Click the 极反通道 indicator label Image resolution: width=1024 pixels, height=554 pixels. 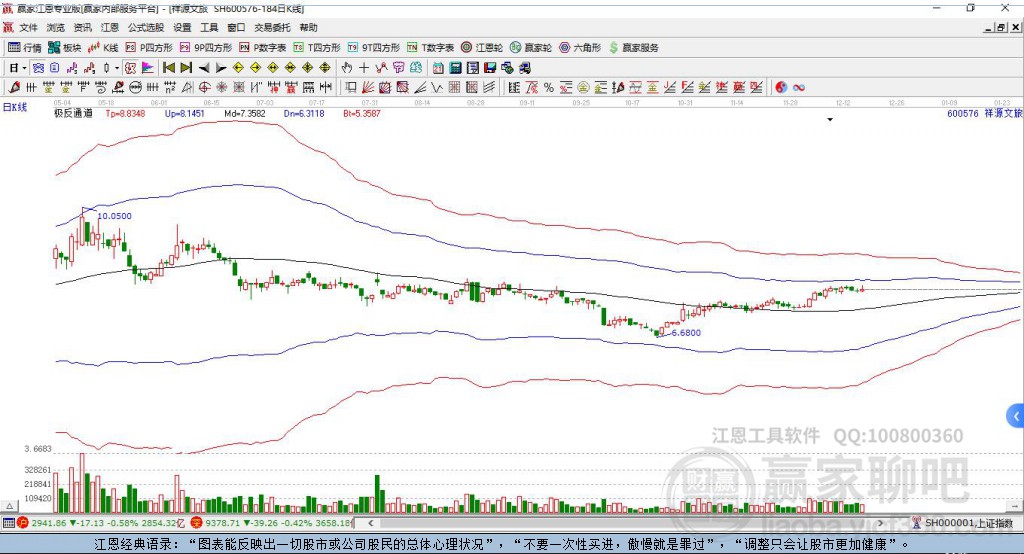pos(73,113)
